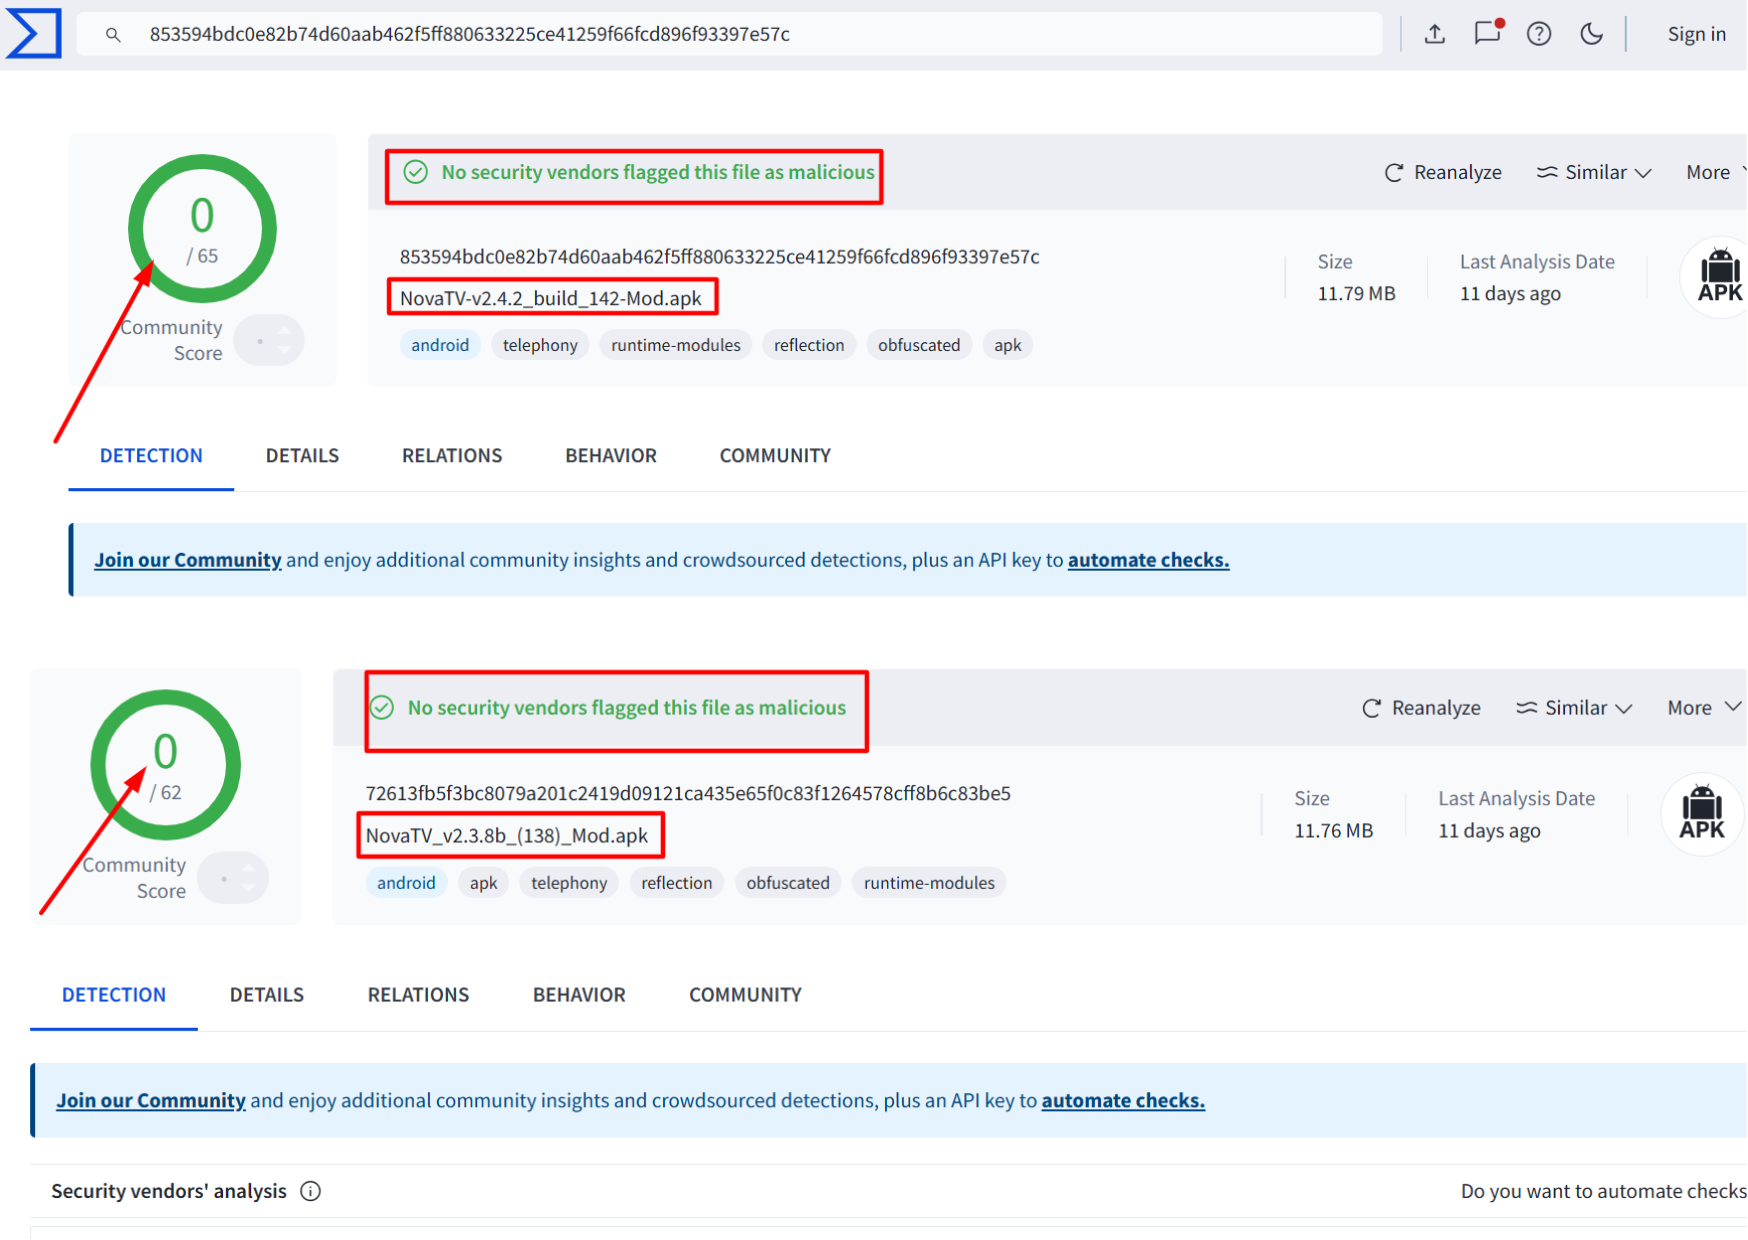
Task: Reanalyze the NovaTV_v2.3.8b file
Action: (x=1421, y=708)
